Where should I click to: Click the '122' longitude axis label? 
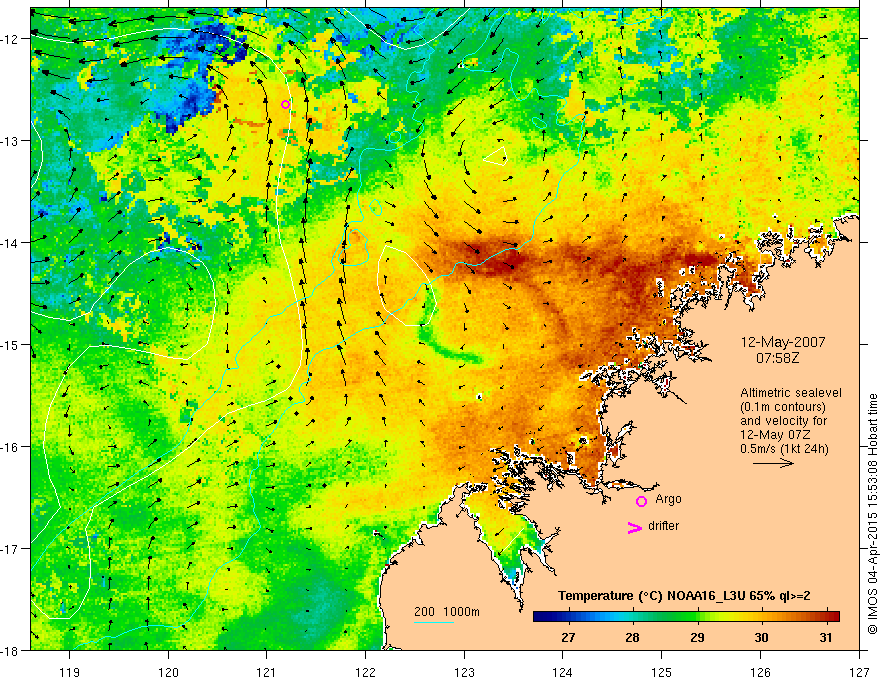[x=365, y=672]
